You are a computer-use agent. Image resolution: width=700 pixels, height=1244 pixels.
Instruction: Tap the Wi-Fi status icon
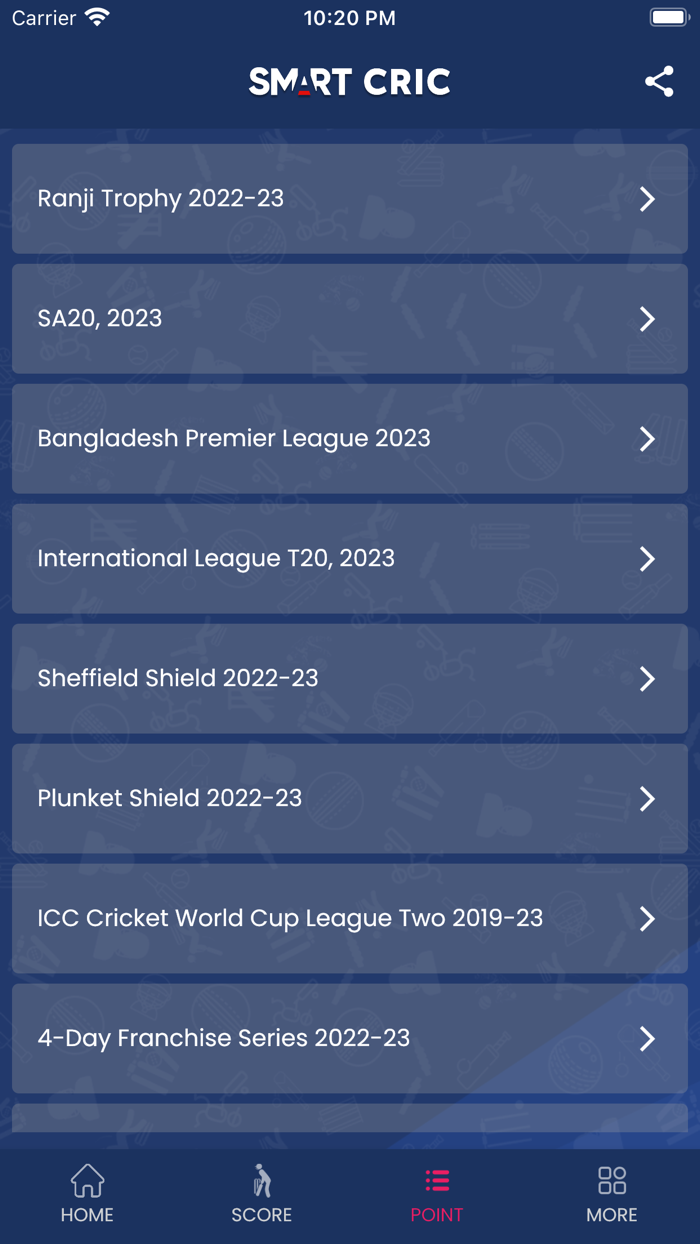[98, 18]
